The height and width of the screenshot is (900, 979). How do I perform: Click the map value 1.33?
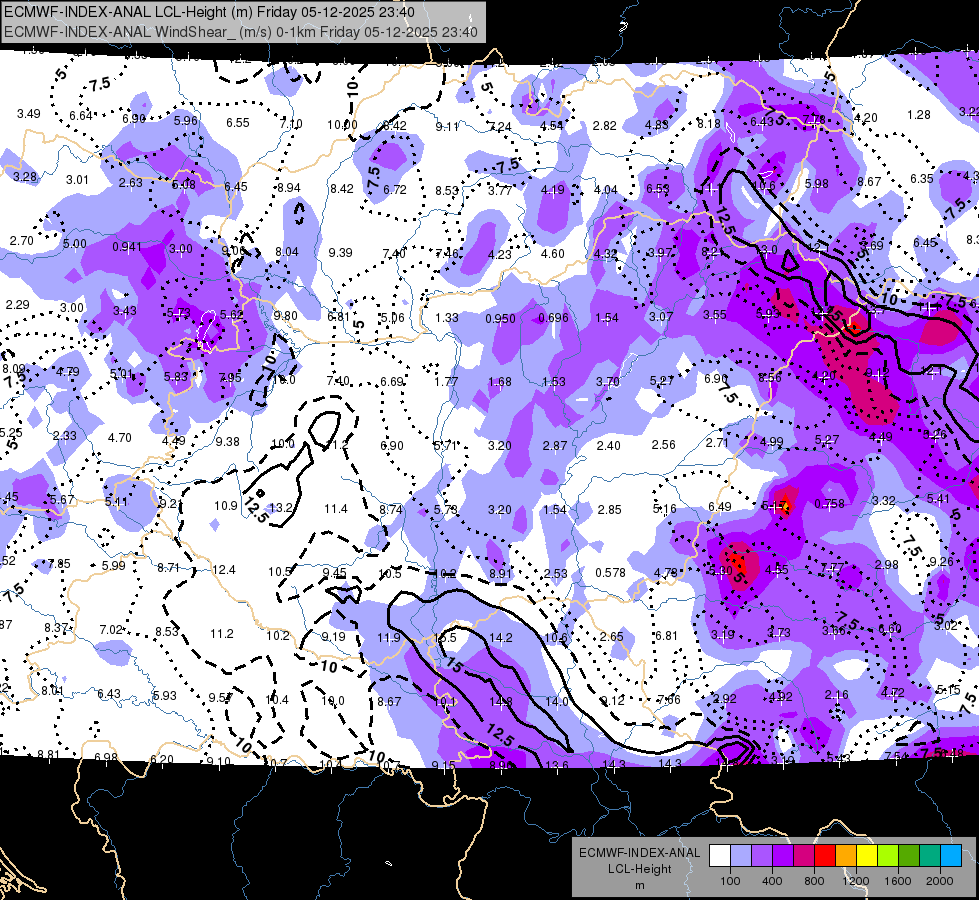[446, 317]
